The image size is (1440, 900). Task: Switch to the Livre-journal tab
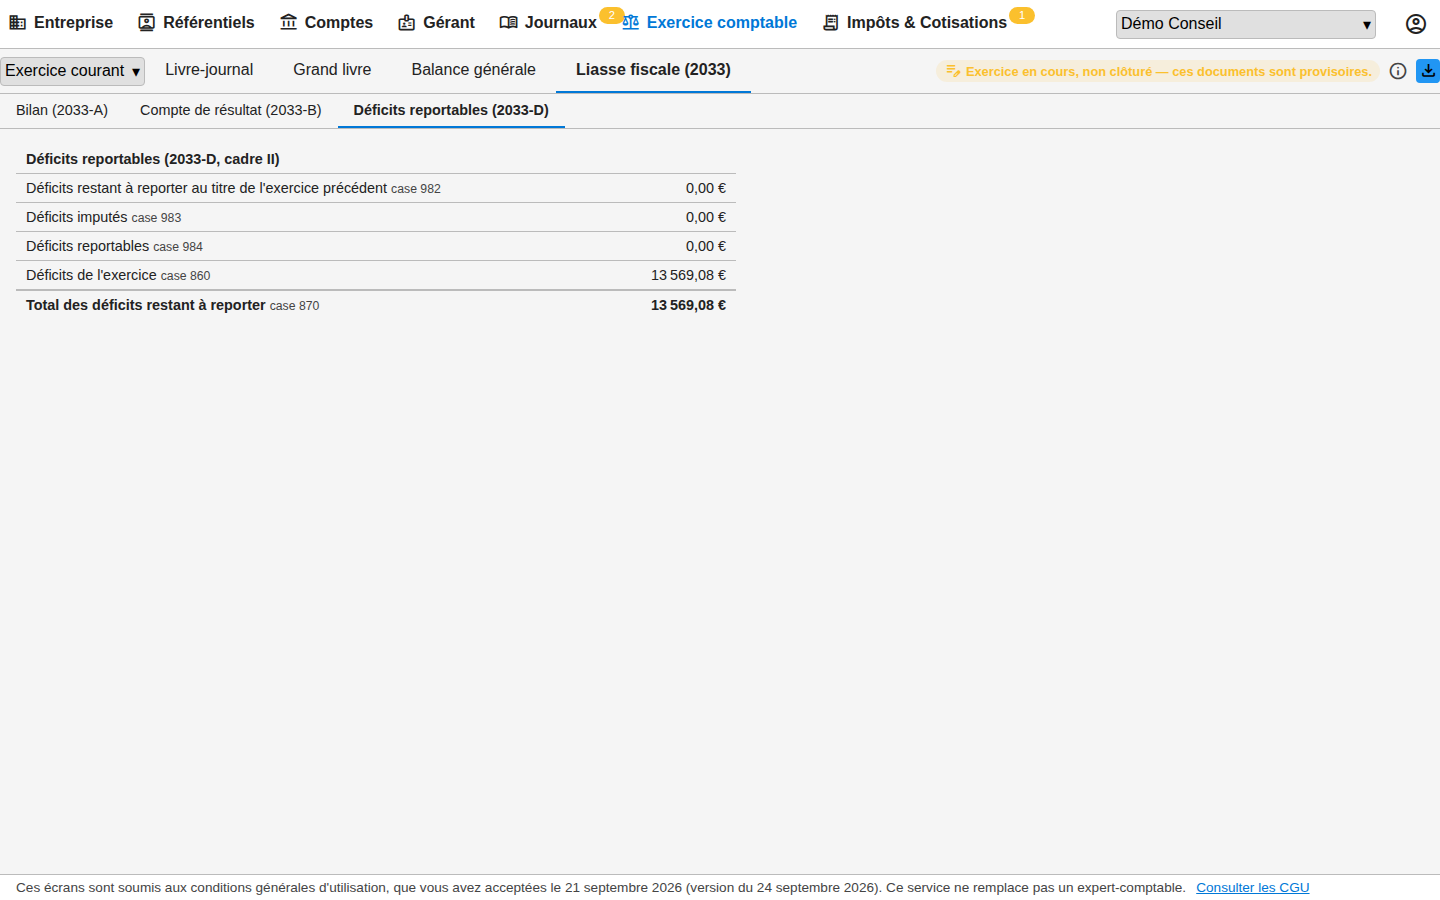click(209, 70)
